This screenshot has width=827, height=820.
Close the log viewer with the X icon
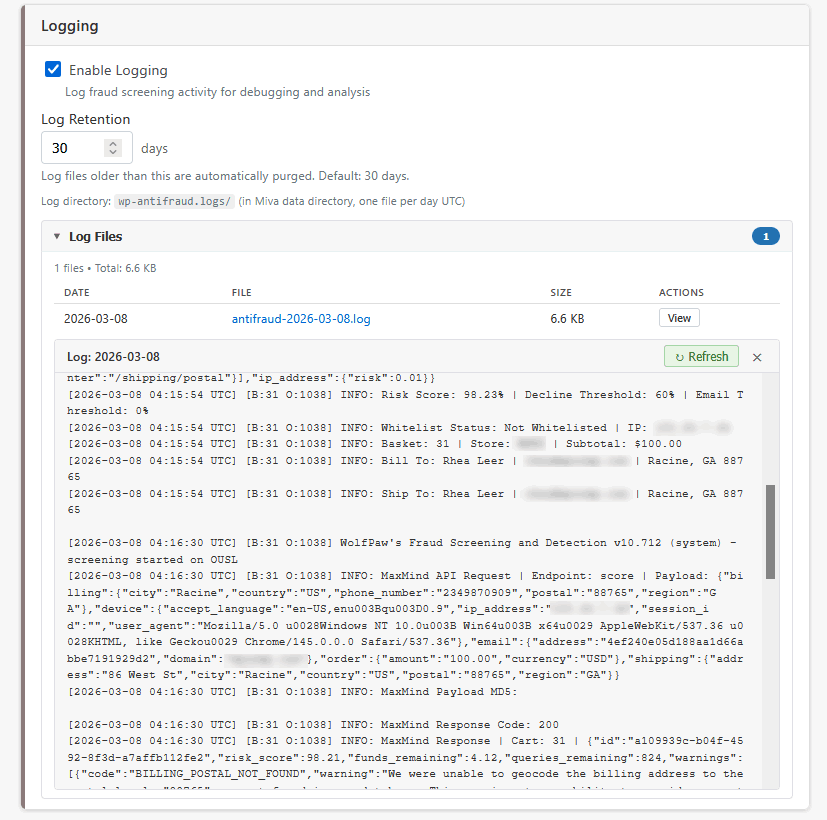[757, 357]
